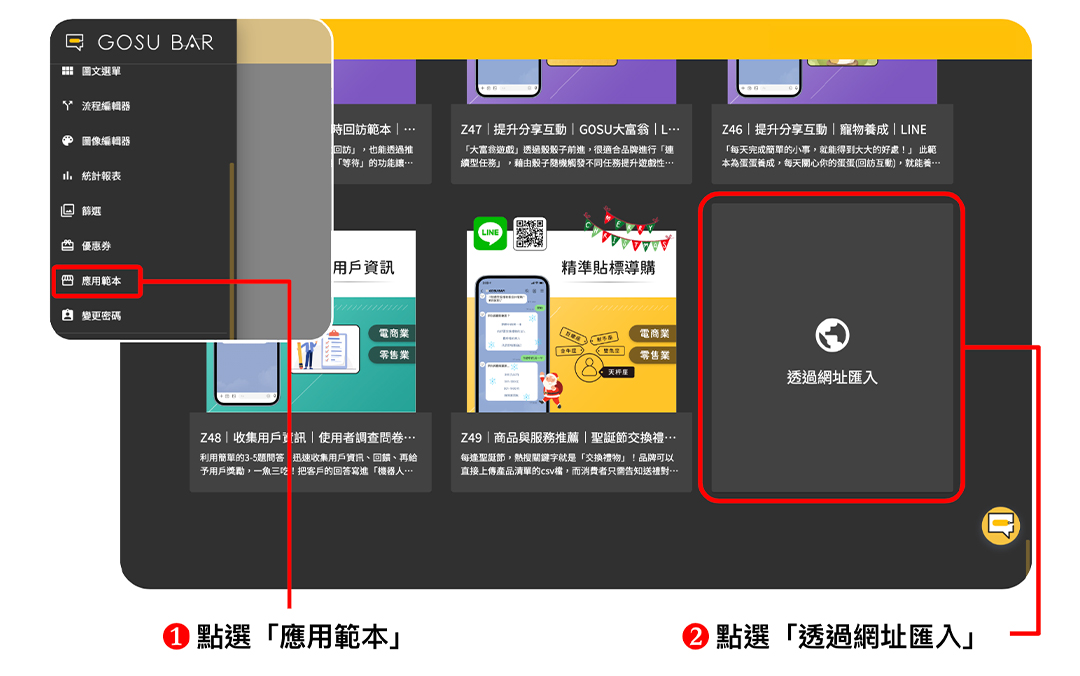
Task: Click the 電商業 tag on Z48 thumbnail
Action: tap(392, 334)
